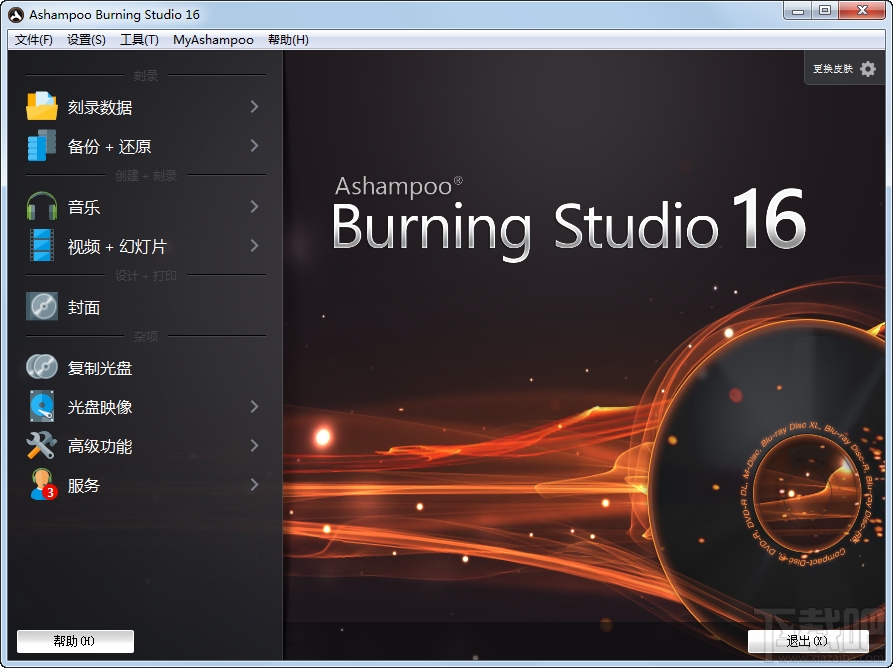
Task: Expand the 高级功能 submenu arrow
Action: coord(255,445)
